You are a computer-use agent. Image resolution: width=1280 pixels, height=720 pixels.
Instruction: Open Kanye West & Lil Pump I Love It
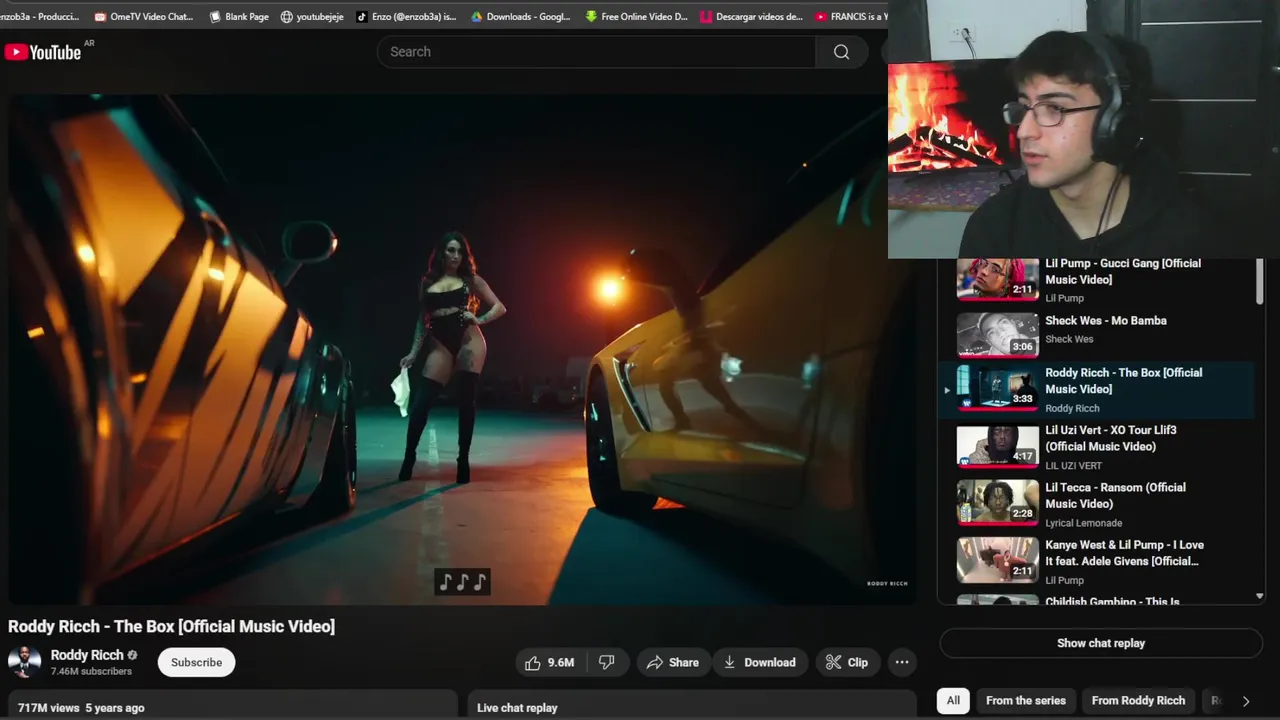(x=1125, y=553)
